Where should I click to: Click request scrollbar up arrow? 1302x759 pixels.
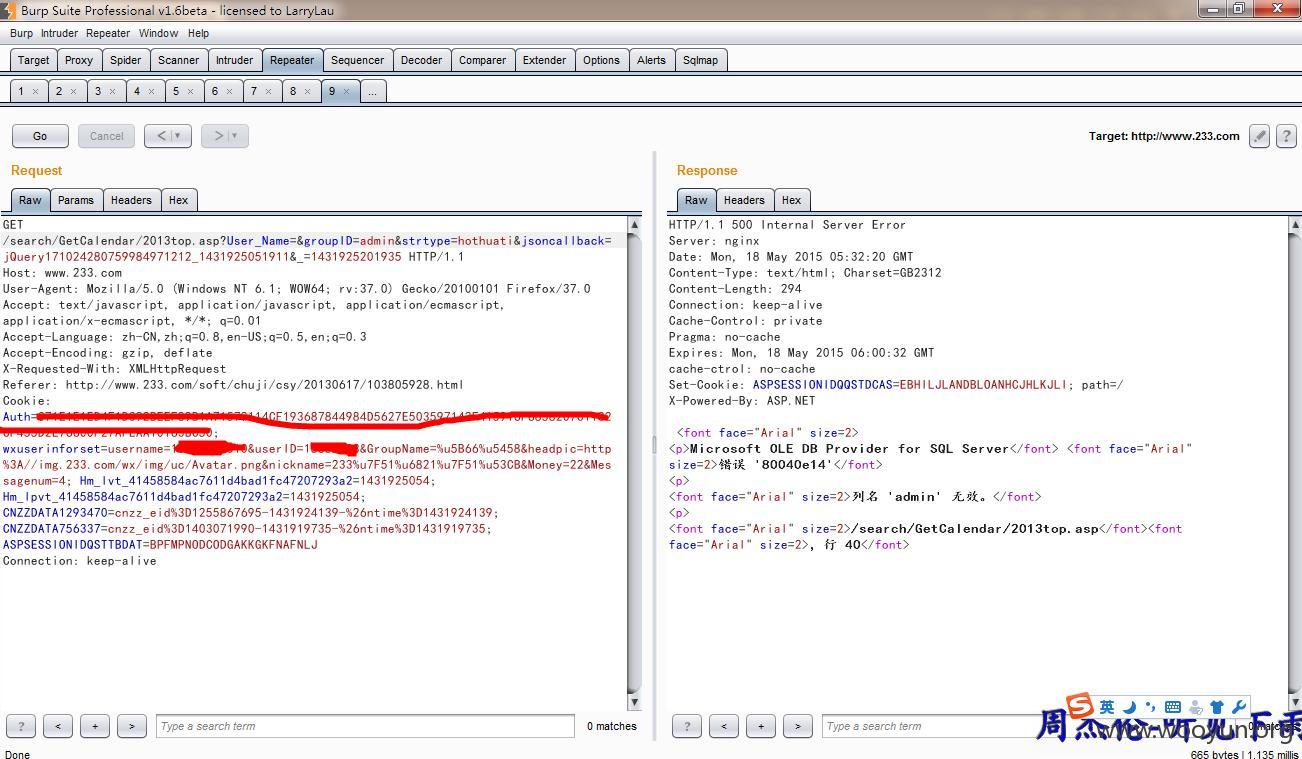[x=634, y=225]
